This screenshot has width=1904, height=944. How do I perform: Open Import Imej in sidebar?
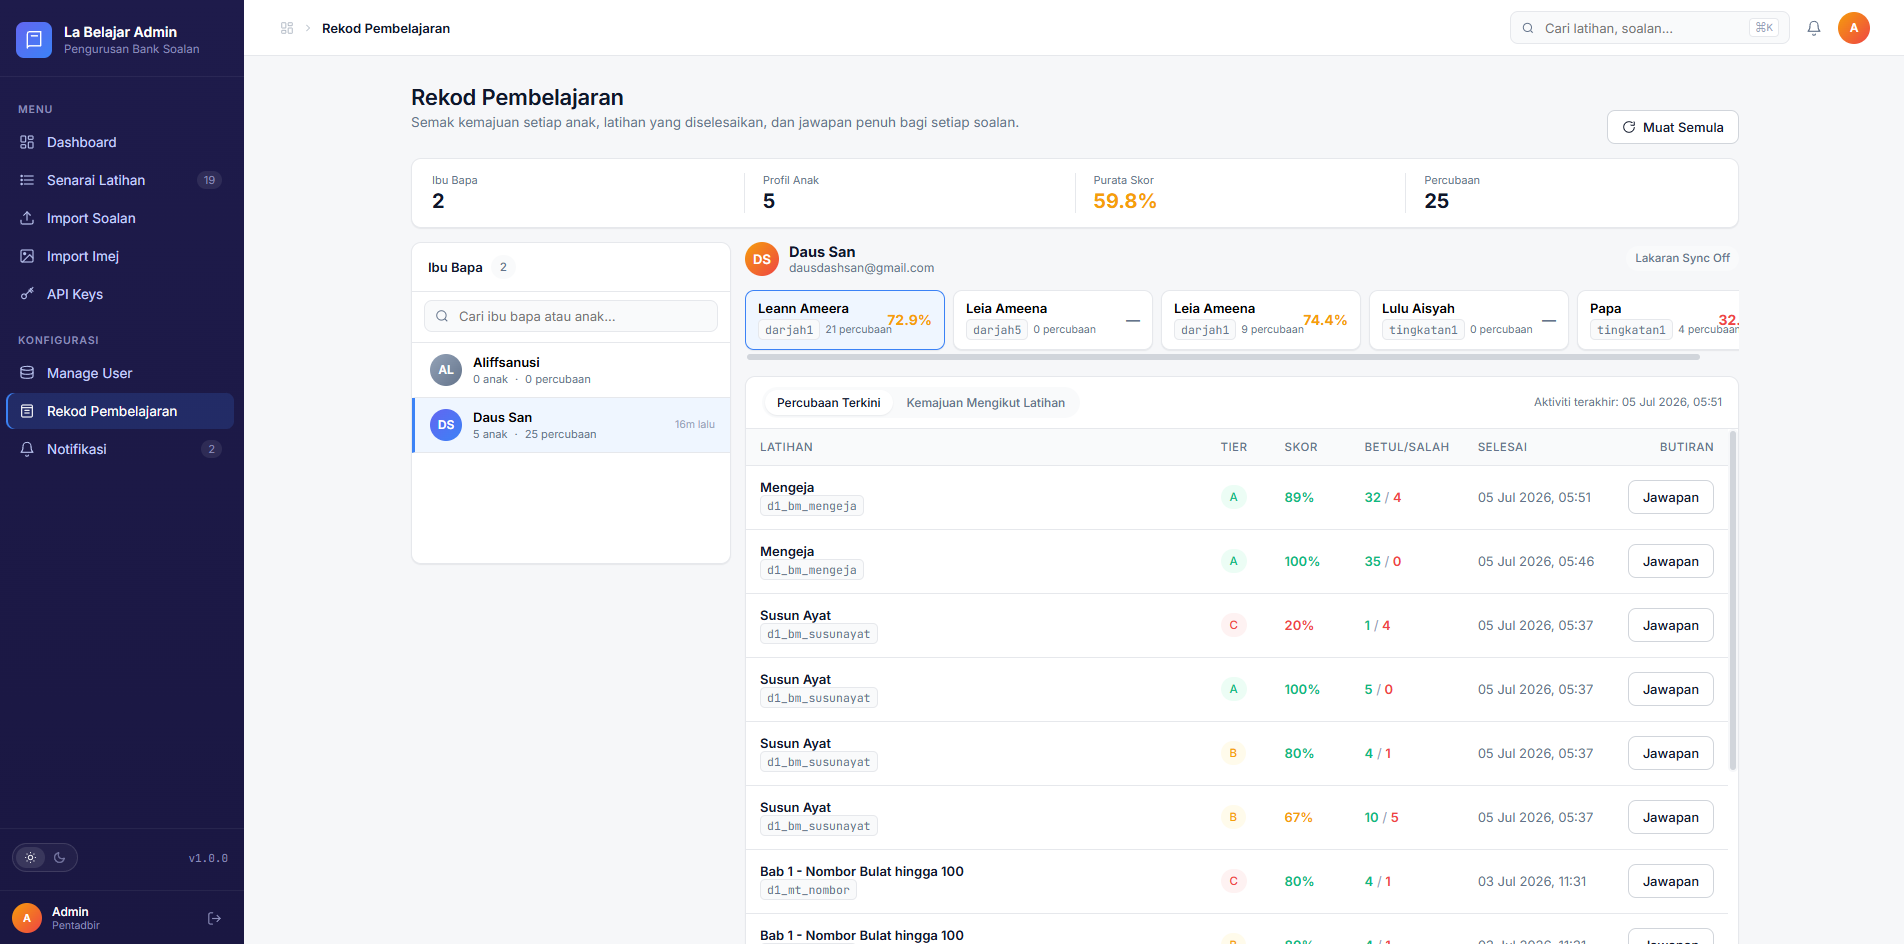click(120, 256)
